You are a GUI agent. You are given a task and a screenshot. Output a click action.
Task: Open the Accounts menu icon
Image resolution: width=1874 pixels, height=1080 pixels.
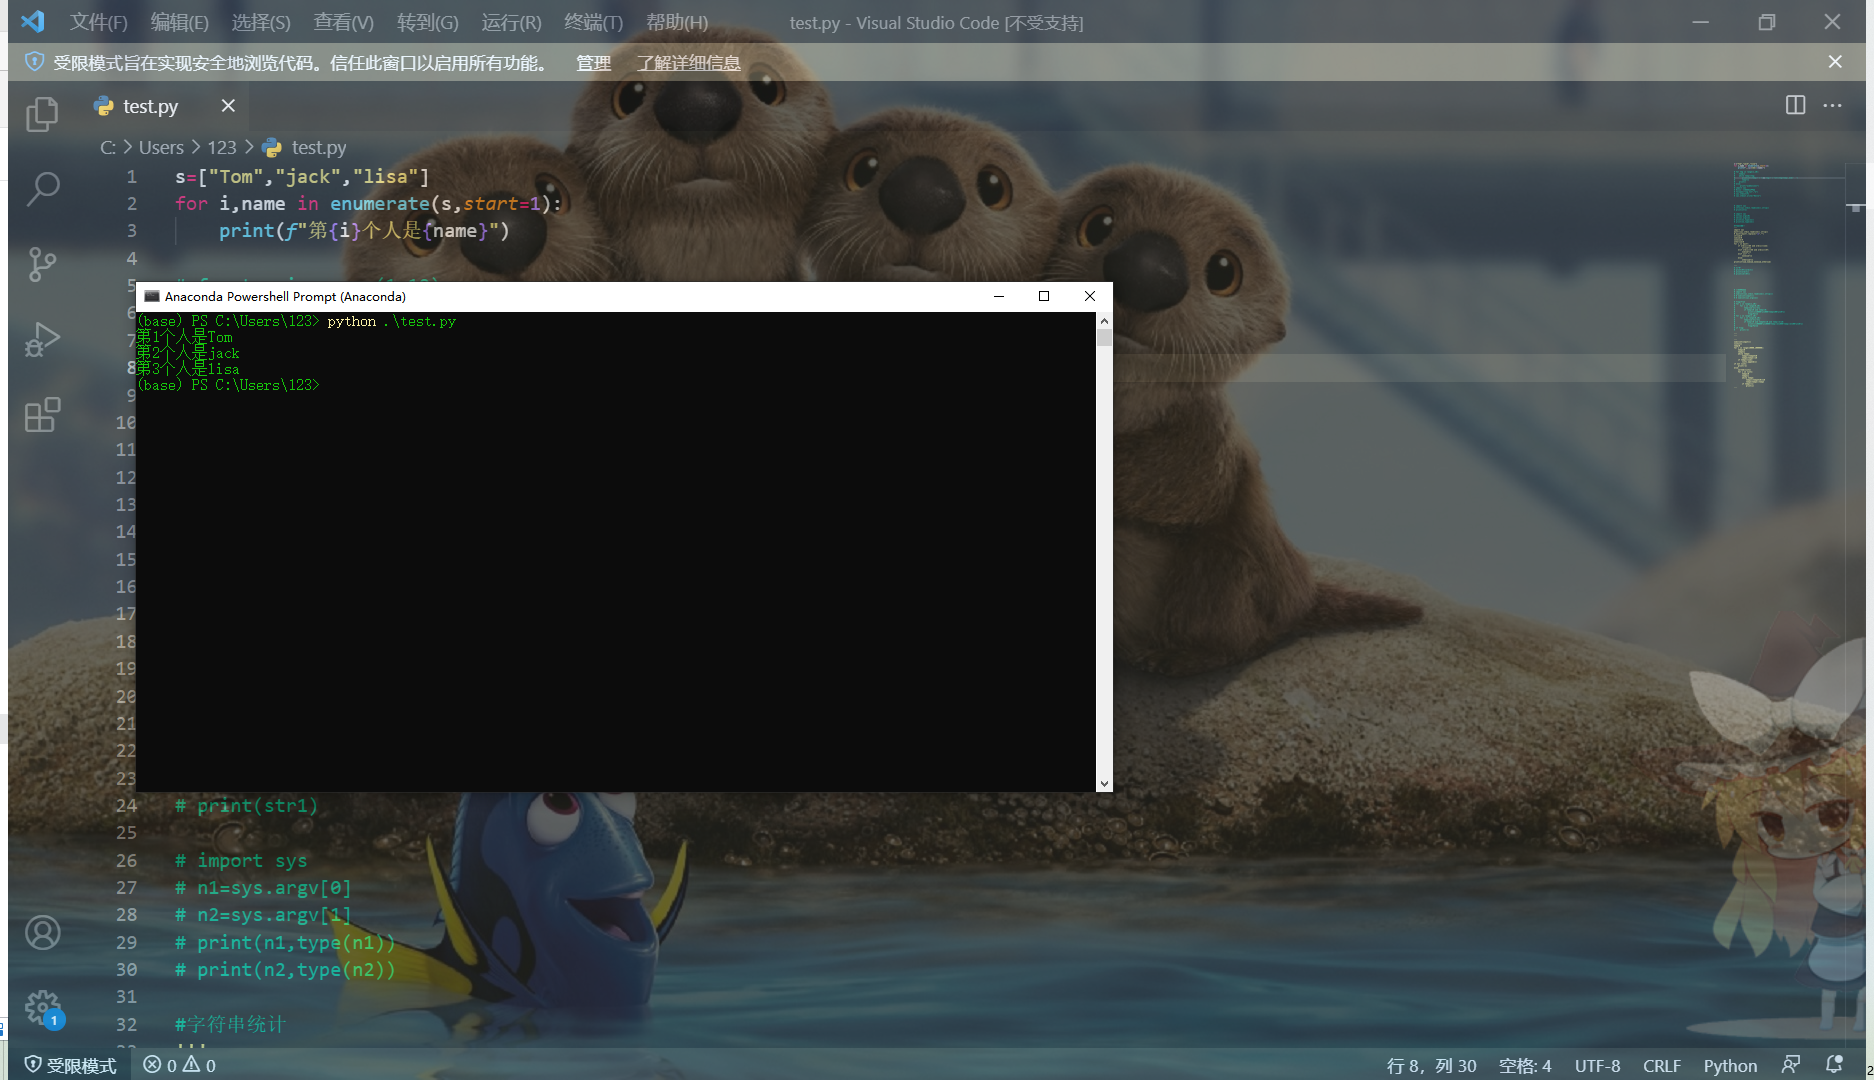pyautogui.click(x=42, y=932)
